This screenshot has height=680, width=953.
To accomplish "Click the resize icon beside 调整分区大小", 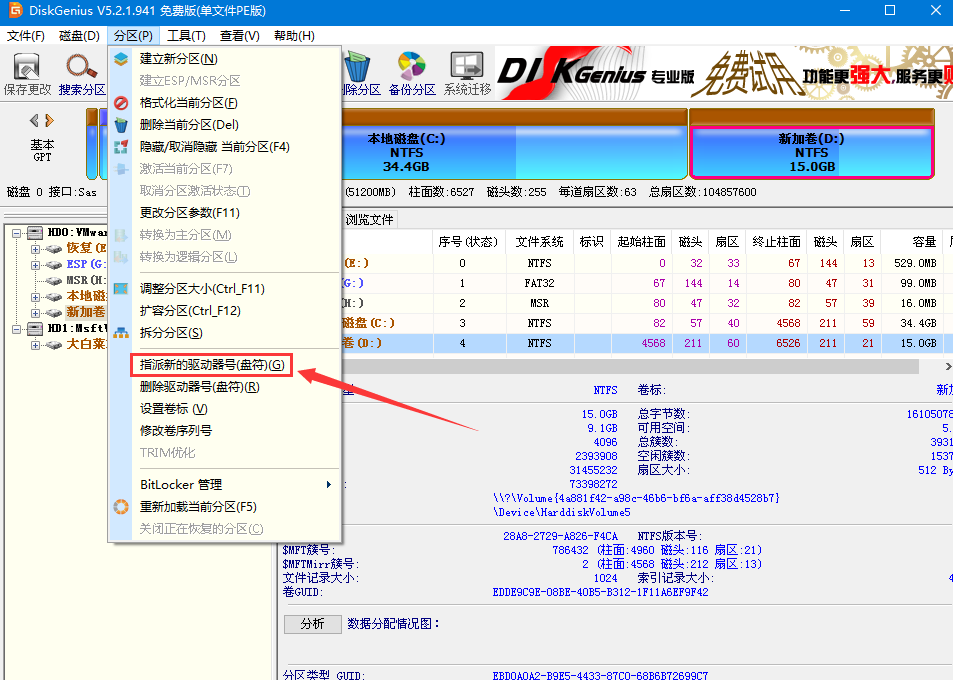I will pyautogui.click(x=121, y=289).
